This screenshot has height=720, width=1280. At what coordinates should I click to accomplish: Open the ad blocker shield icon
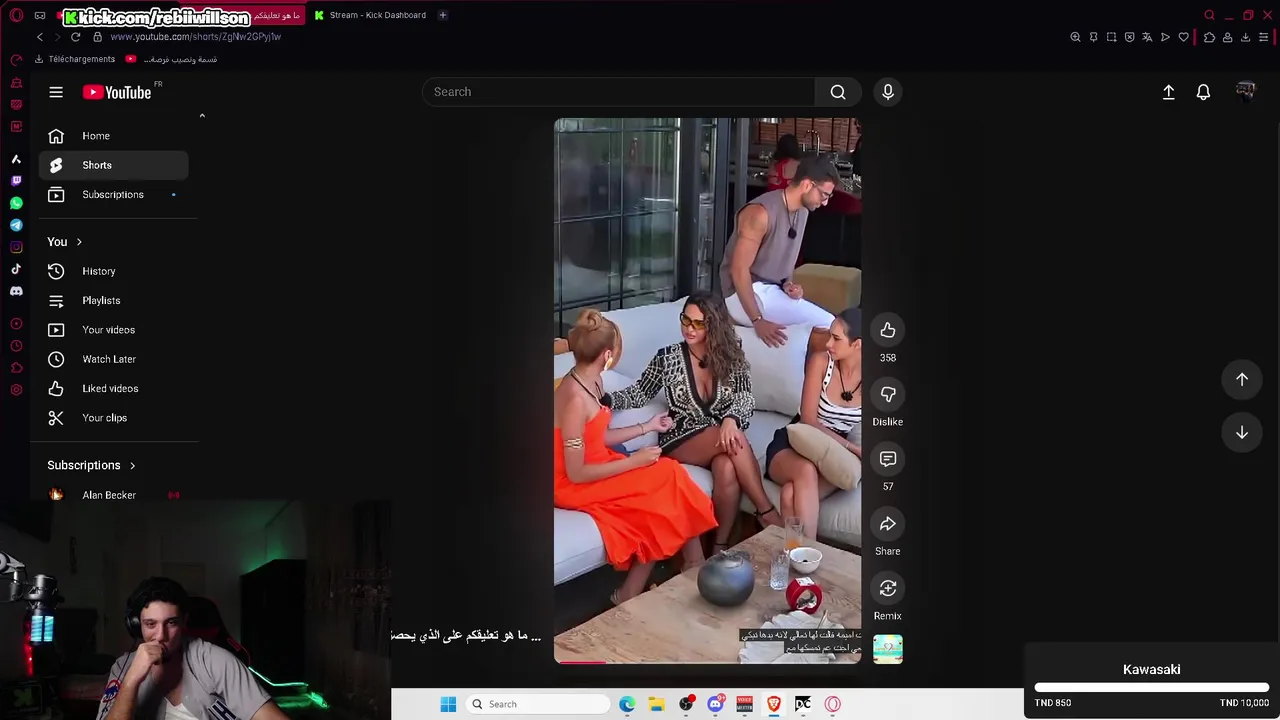pos(1129,37)
